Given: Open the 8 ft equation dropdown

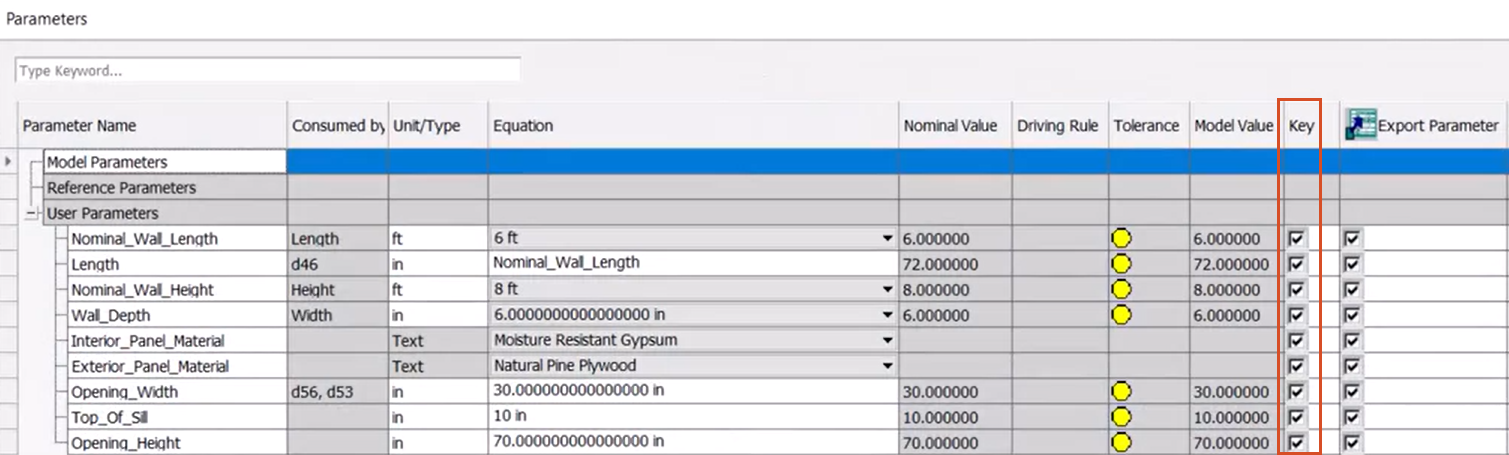Looking at the screenshot, I should [887, 290].
